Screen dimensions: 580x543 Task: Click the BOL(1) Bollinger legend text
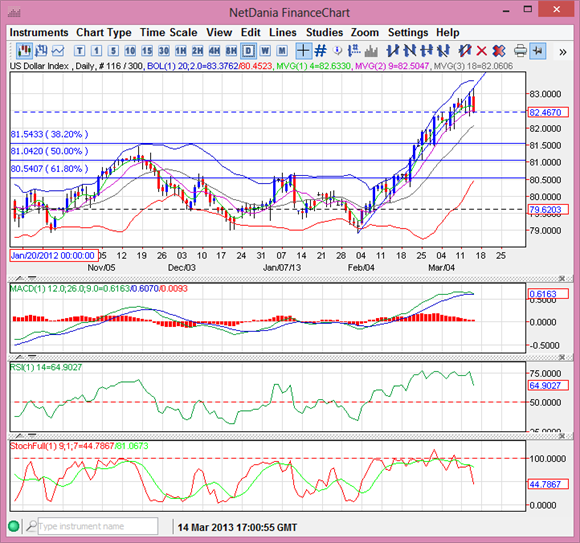coord(210,66)
